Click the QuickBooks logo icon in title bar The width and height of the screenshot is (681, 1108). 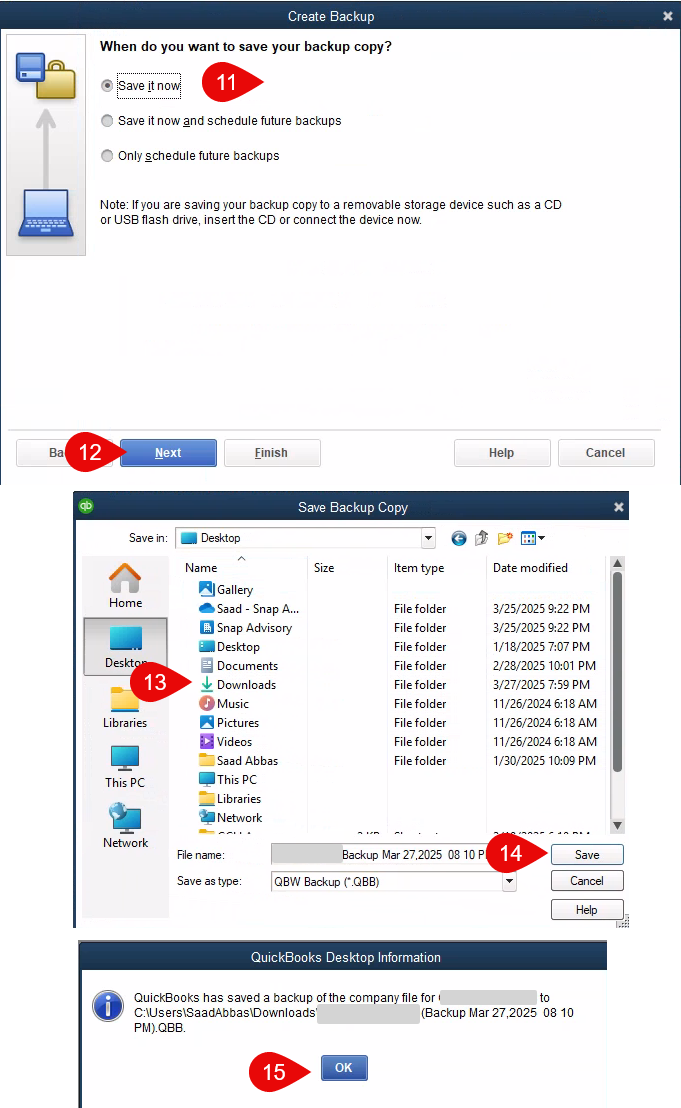(x=86, y=506)
